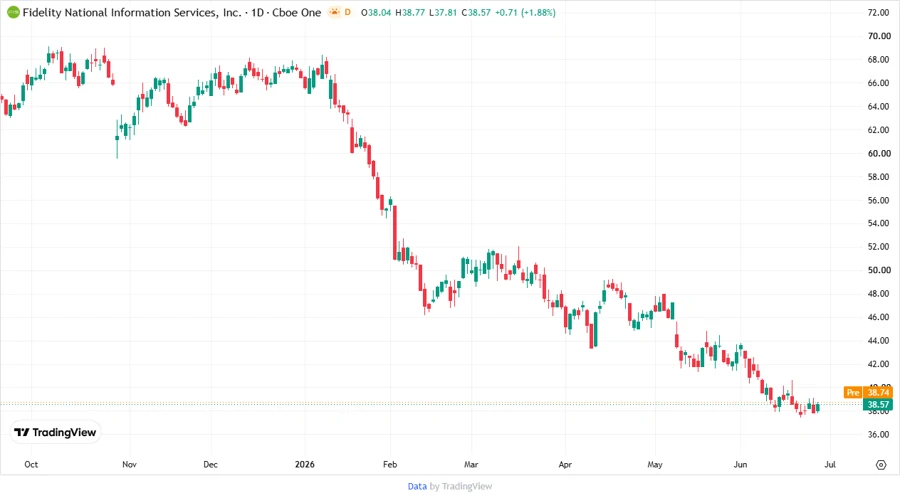Screen dimensions: 900x498
Task: Click the H38.77 high value
Action: pos(410,13)
